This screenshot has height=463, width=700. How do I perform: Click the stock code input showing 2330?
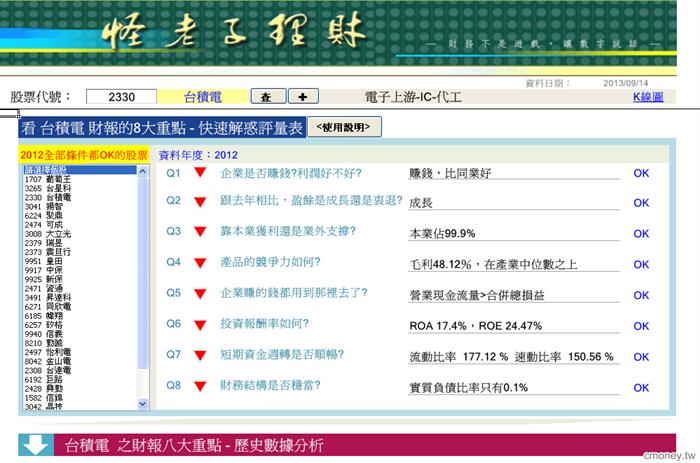coord(121,97)
